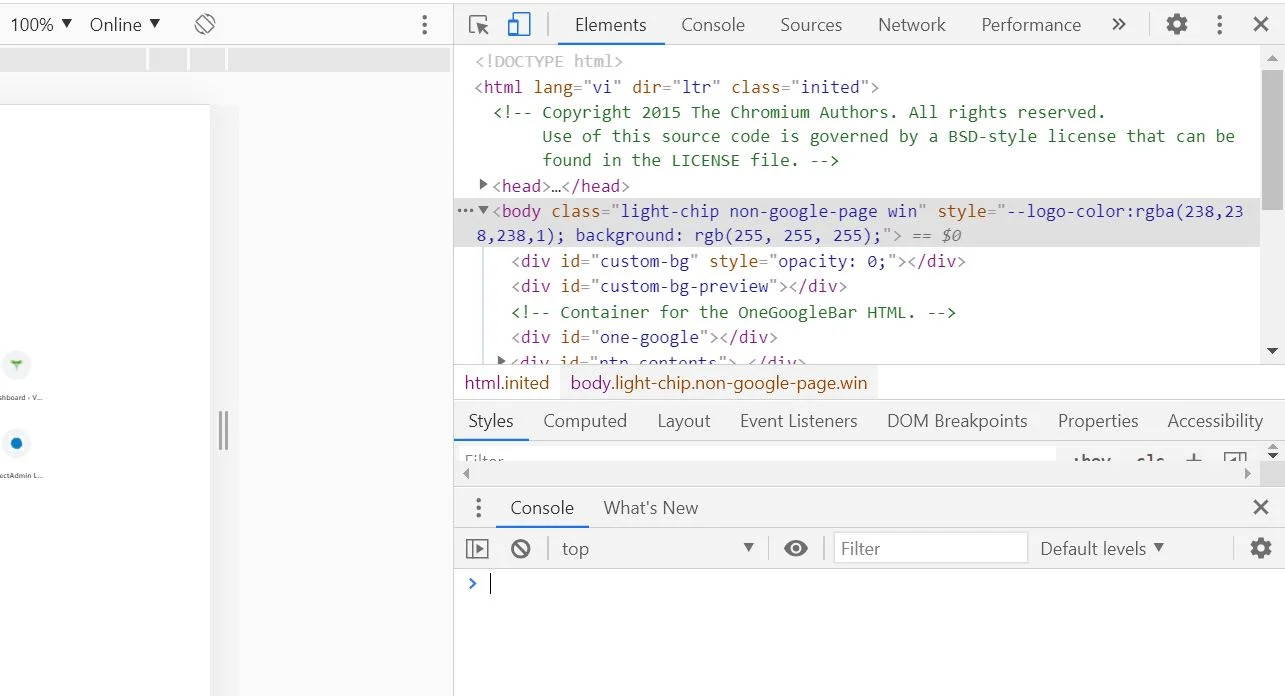Show more DevTools tabs with the chevron
The height and width of the screenshot is (696, 1285).
click(x=1119, y=25)
